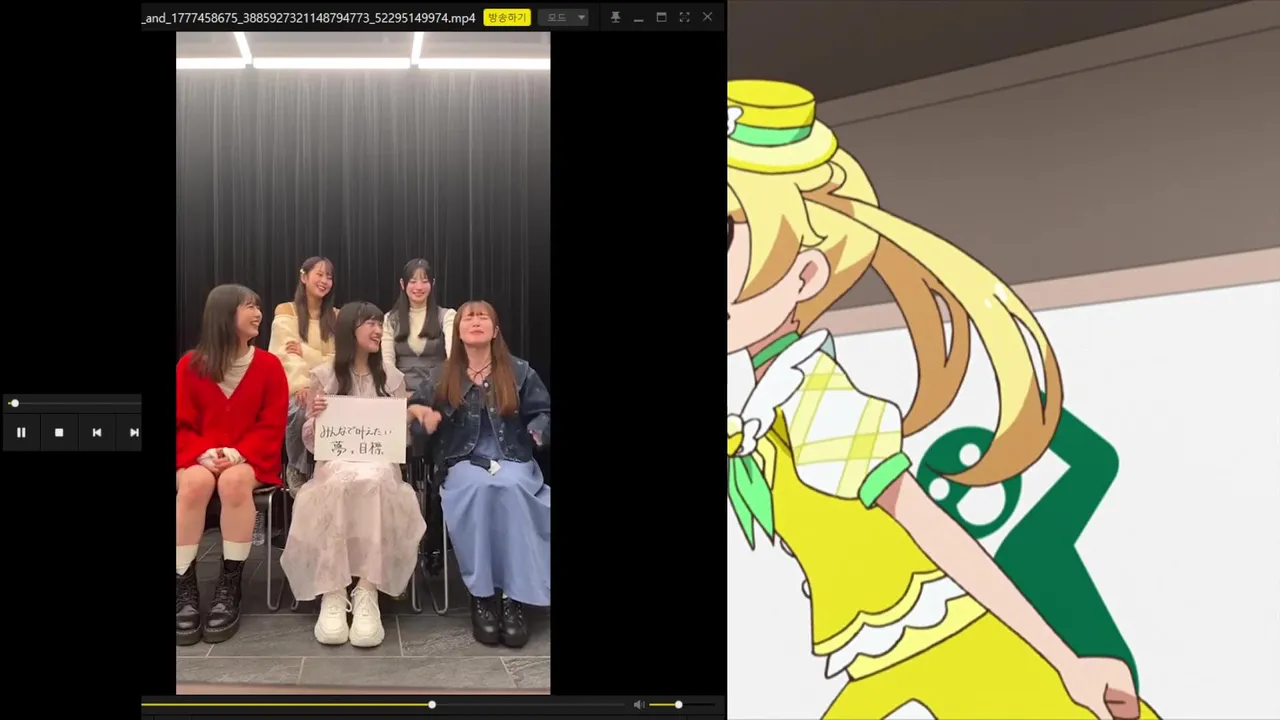Viewport: 1280px width, 720px height.
Task: Open the 모드 mode dropdown
Action: [x=563, y=17]
